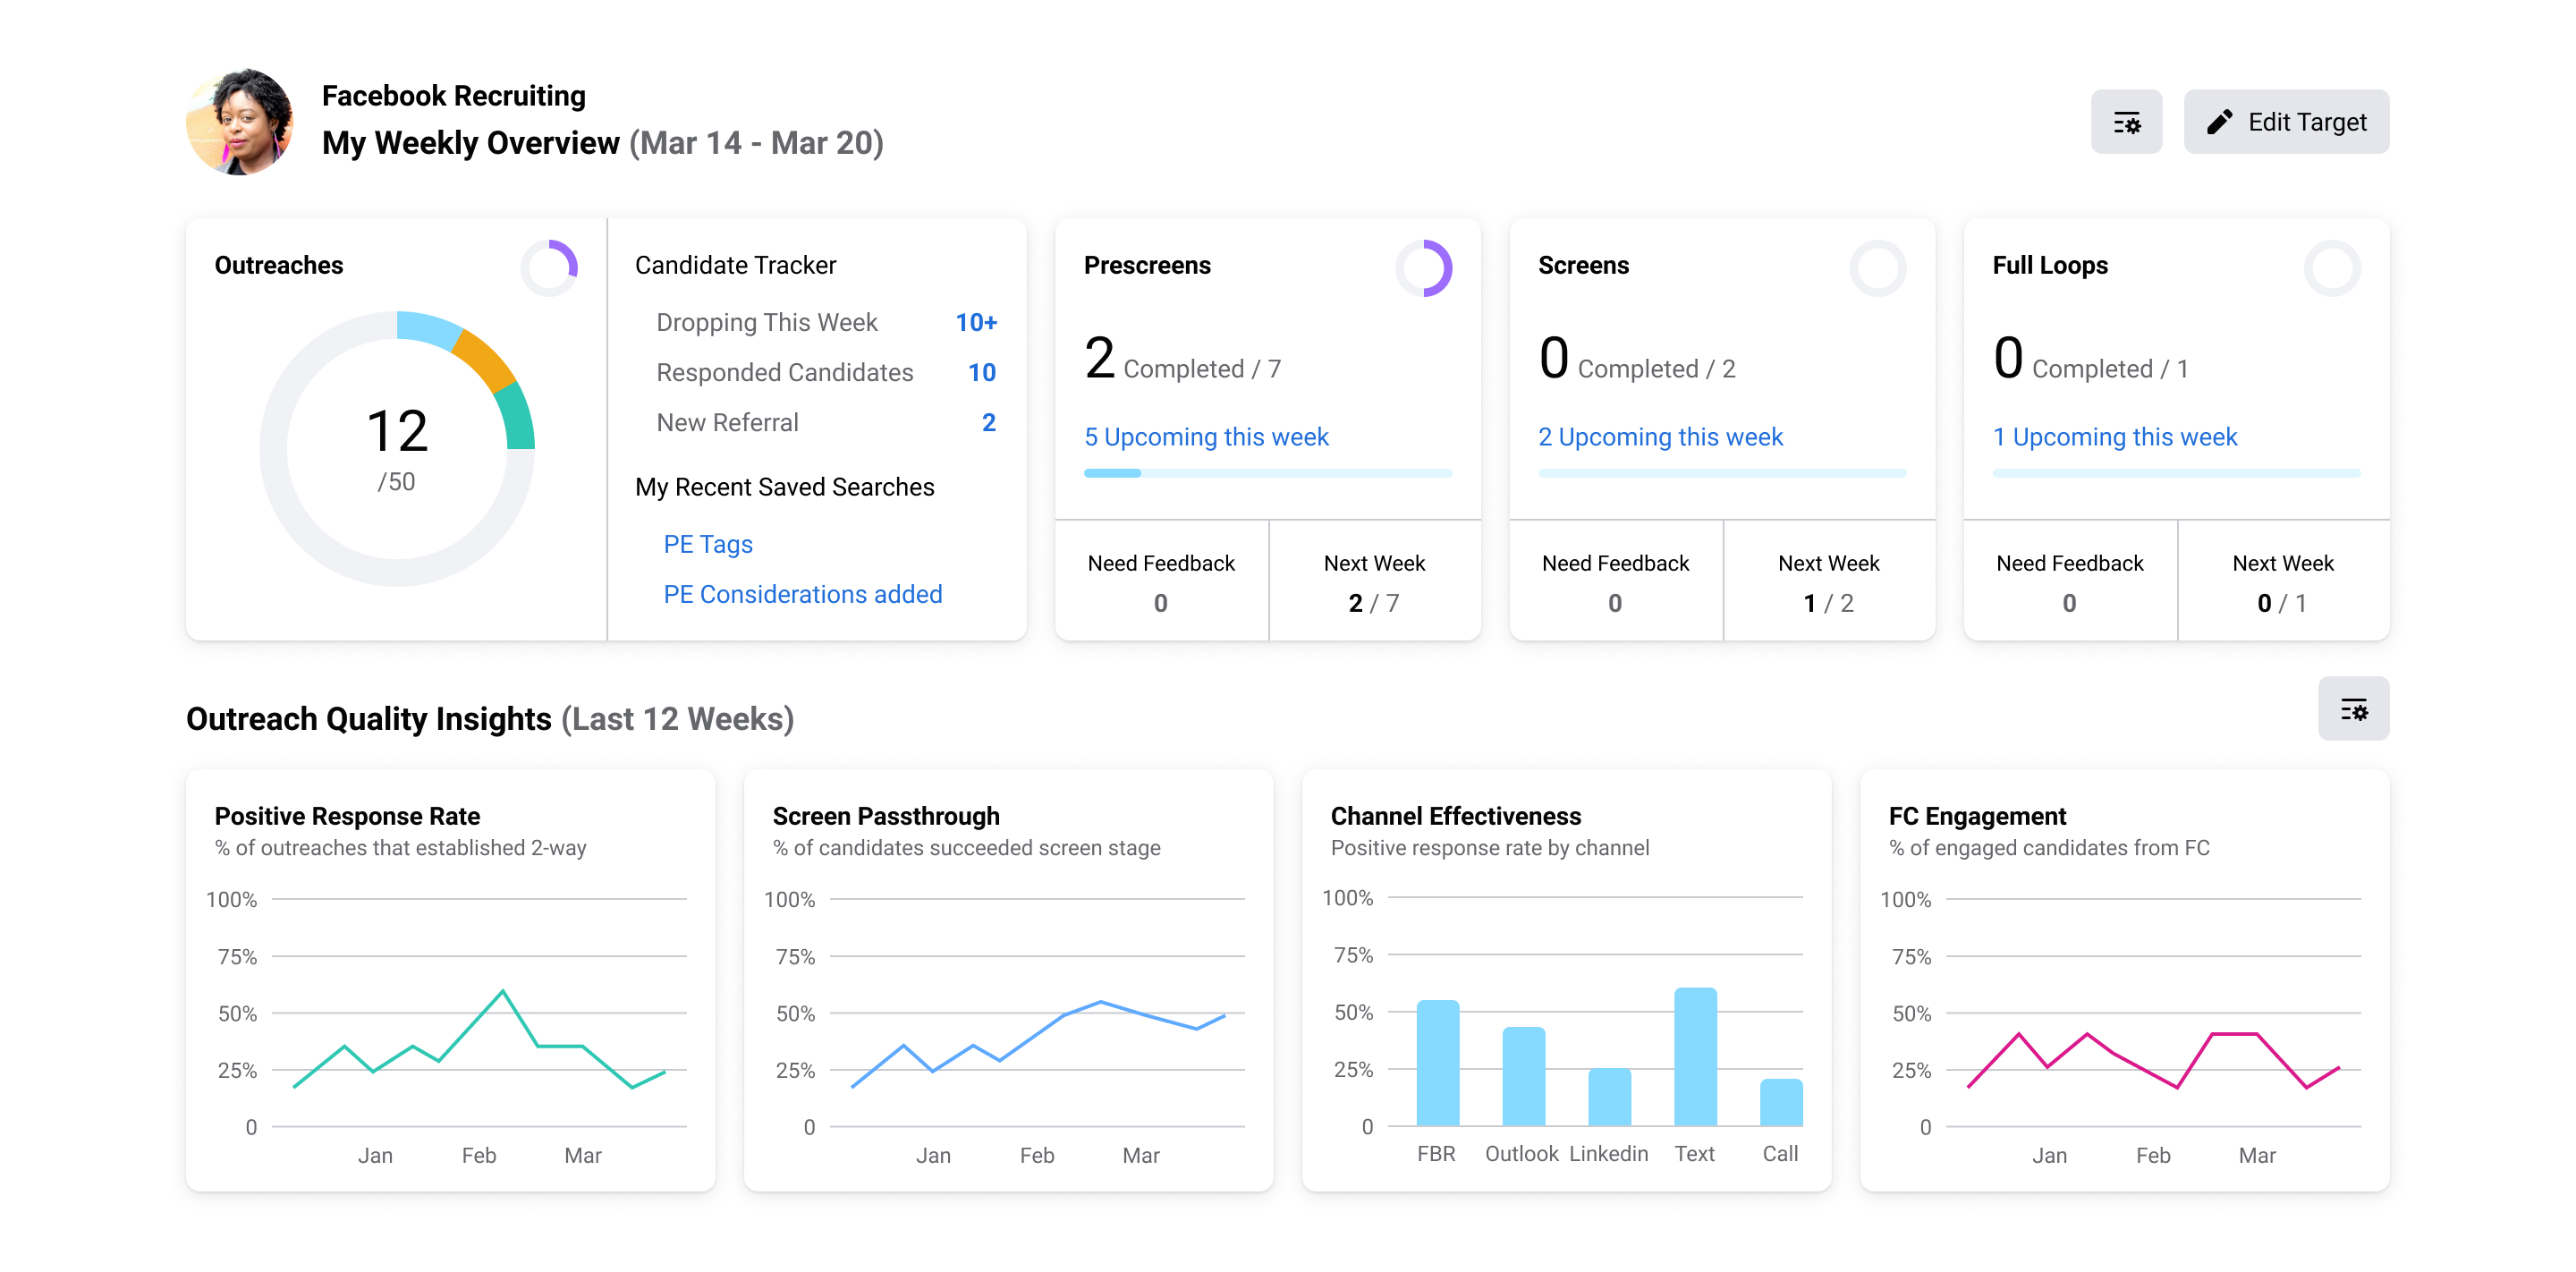Open Outreach Quality Insights settings icon
Image resolution: width=2576 pixels, height=1272 pixels.
tap(2352, 710)
